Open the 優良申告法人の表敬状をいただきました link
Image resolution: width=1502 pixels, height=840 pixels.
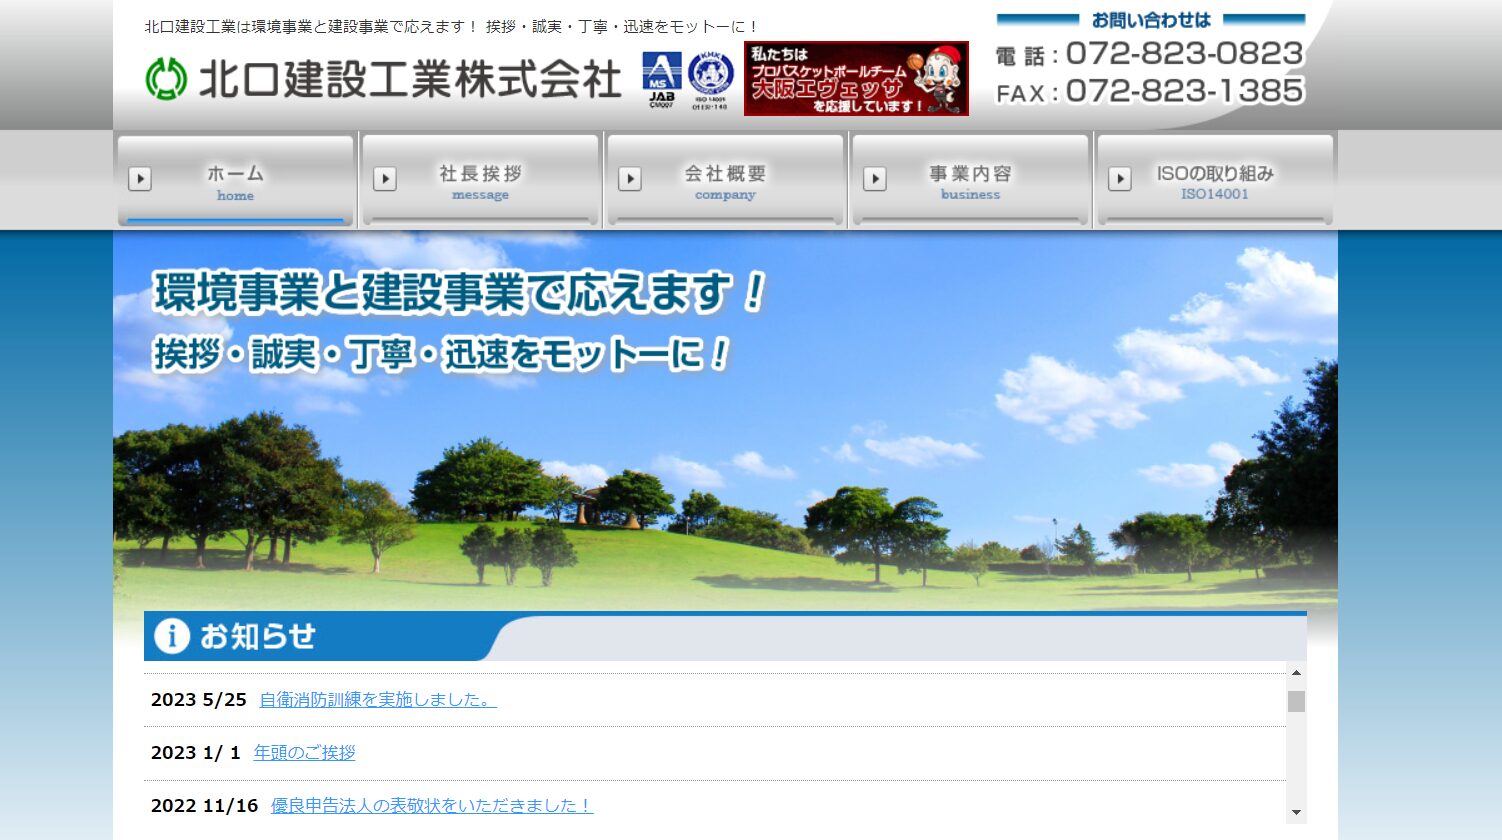[x=432, y=806]
